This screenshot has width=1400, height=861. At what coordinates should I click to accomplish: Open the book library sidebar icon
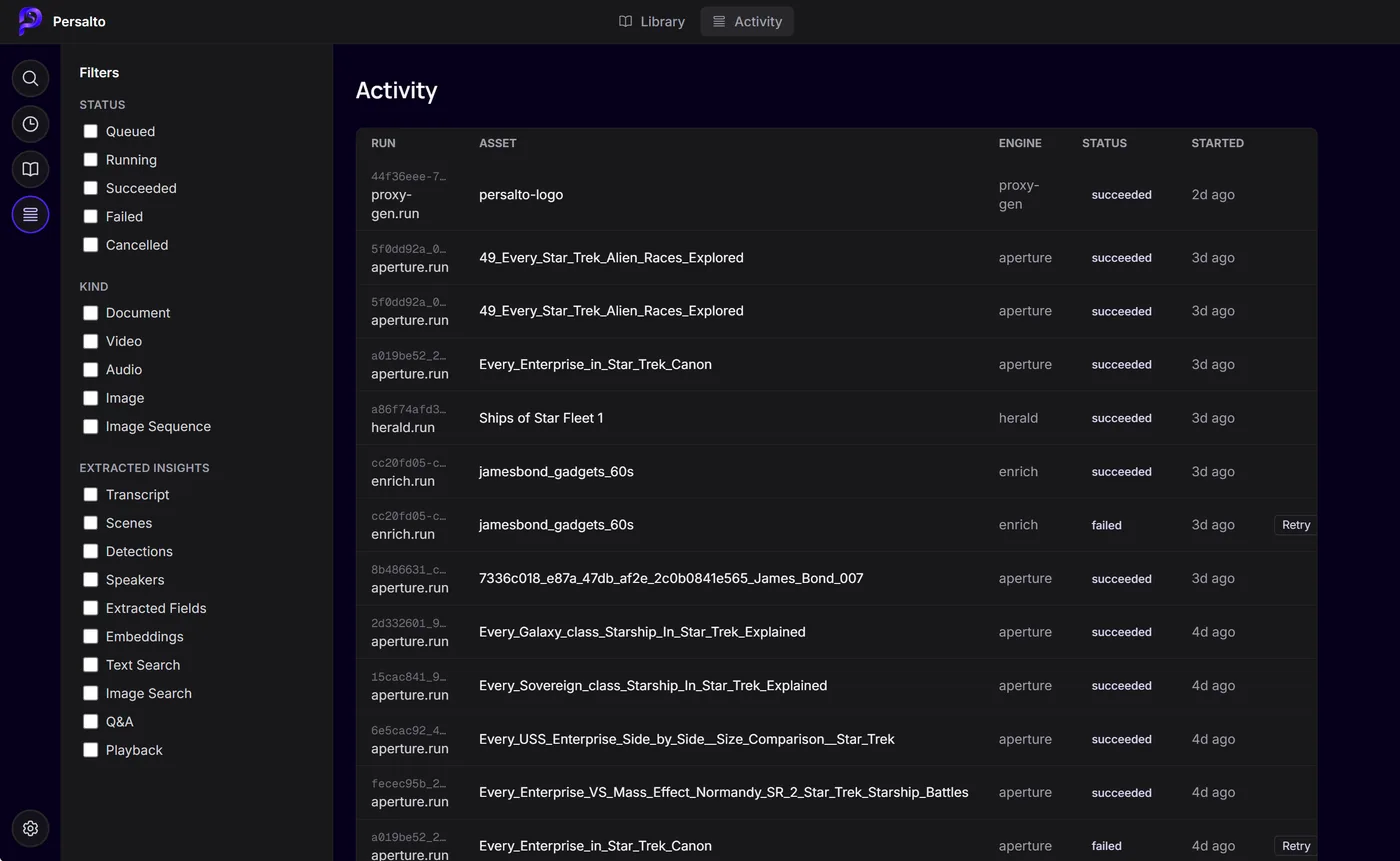pyautogui.click(x=30, y=169)
